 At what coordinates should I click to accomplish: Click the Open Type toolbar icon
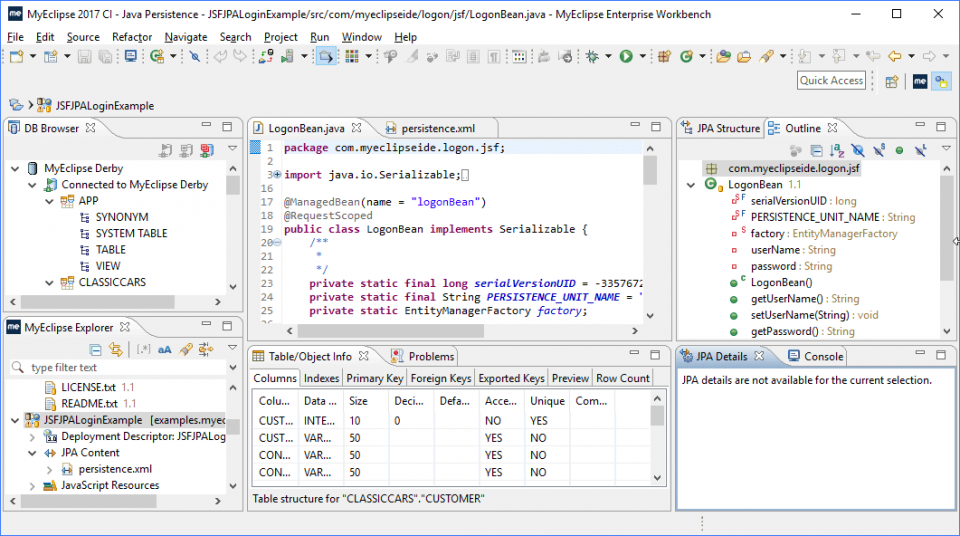tap(723, 56)
